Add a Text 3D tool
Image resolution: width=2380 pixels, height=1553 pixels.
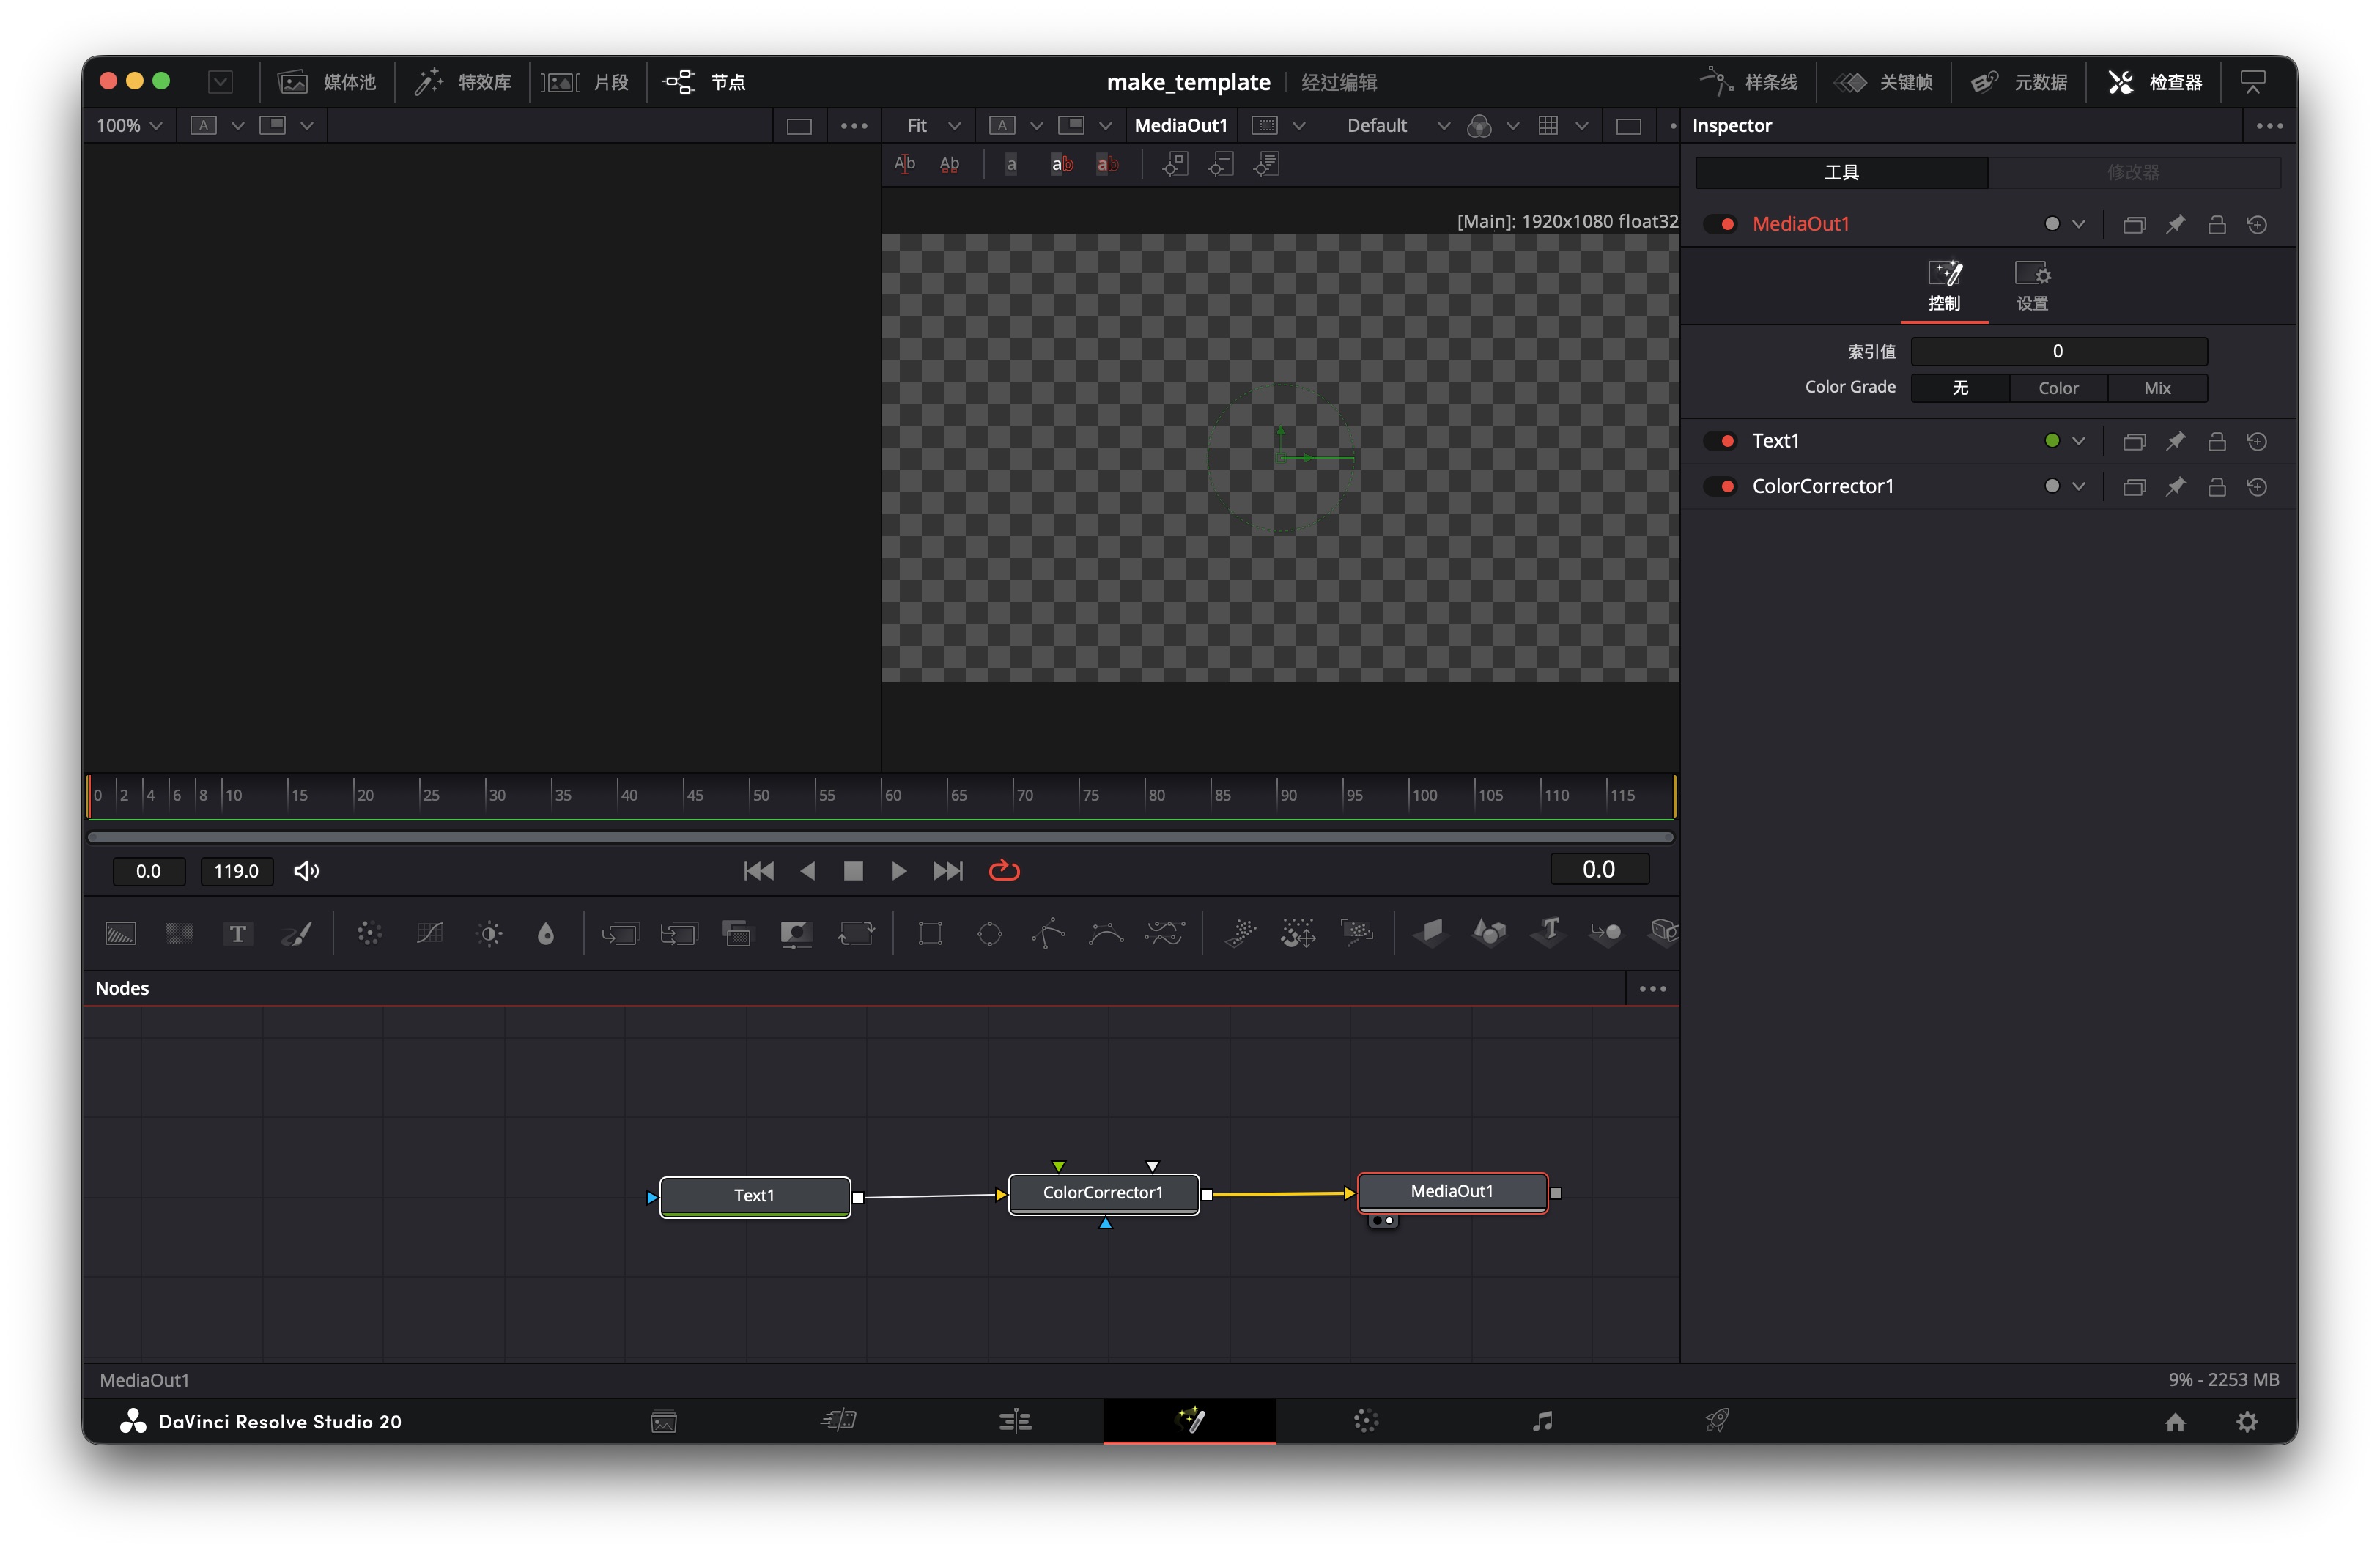[1549, 932]
